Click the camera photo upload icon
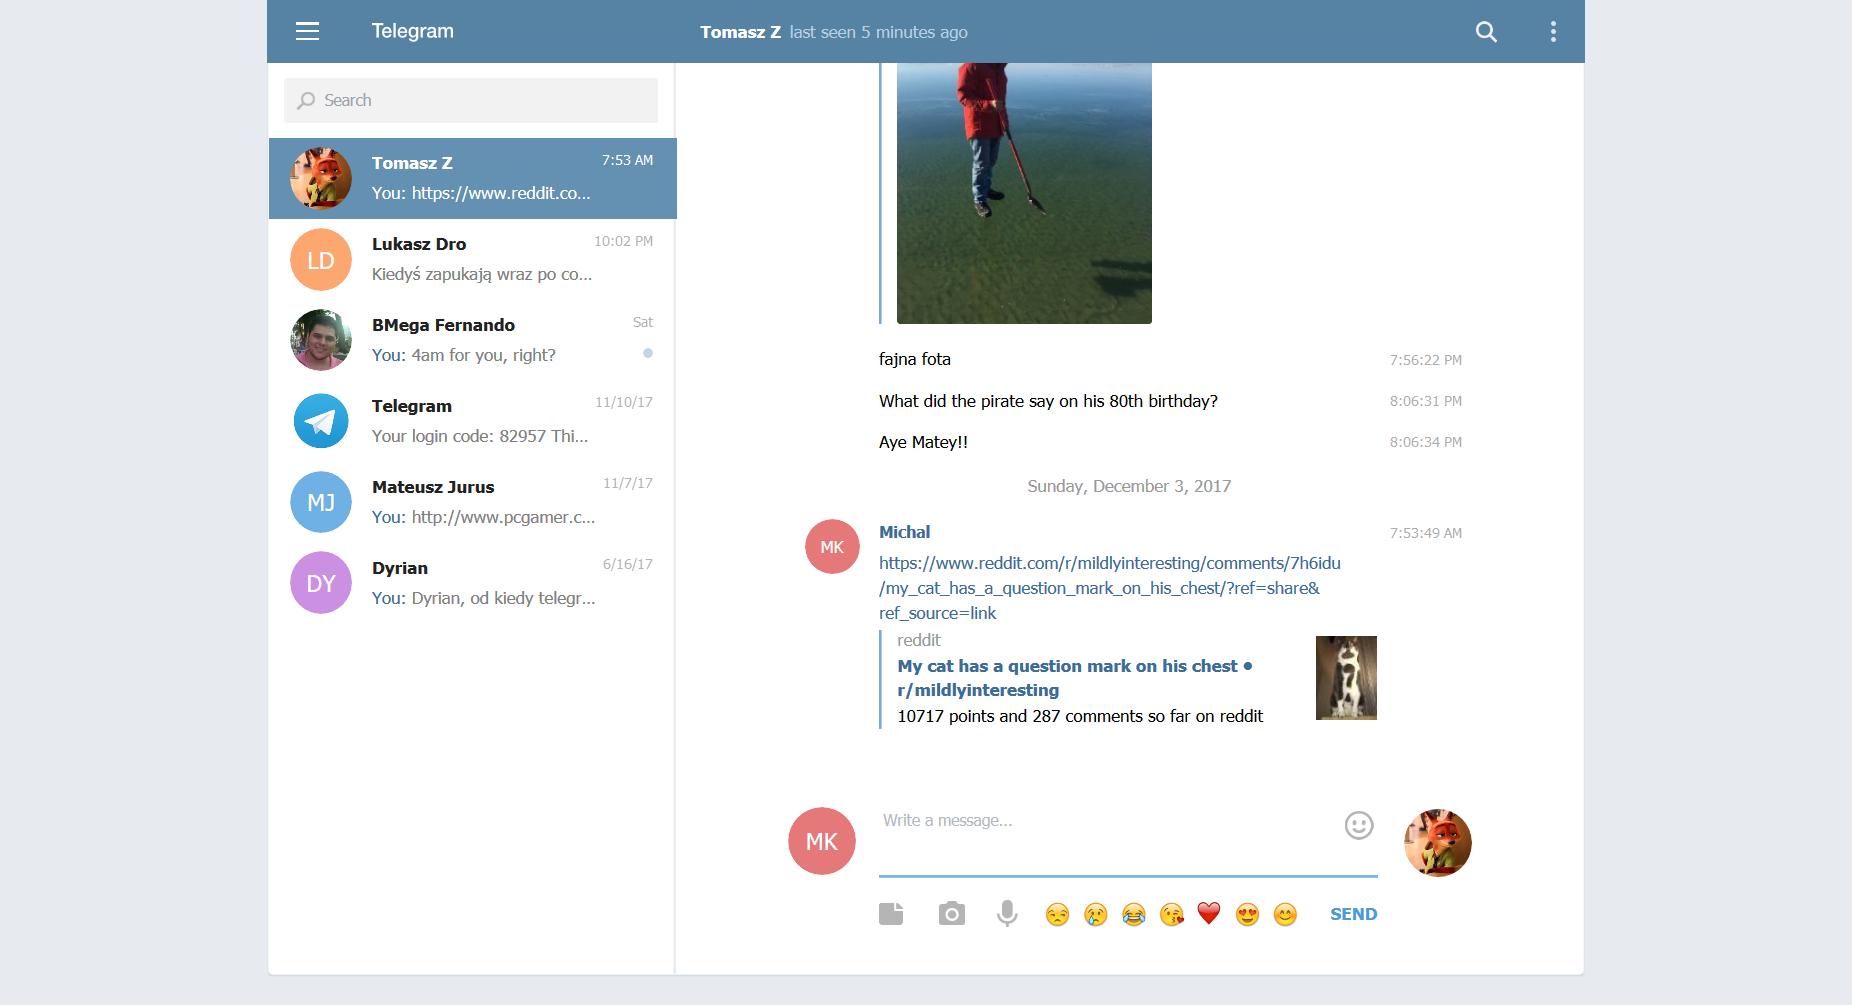Viewport: 1852px width, 1005px height. point(951,914)
